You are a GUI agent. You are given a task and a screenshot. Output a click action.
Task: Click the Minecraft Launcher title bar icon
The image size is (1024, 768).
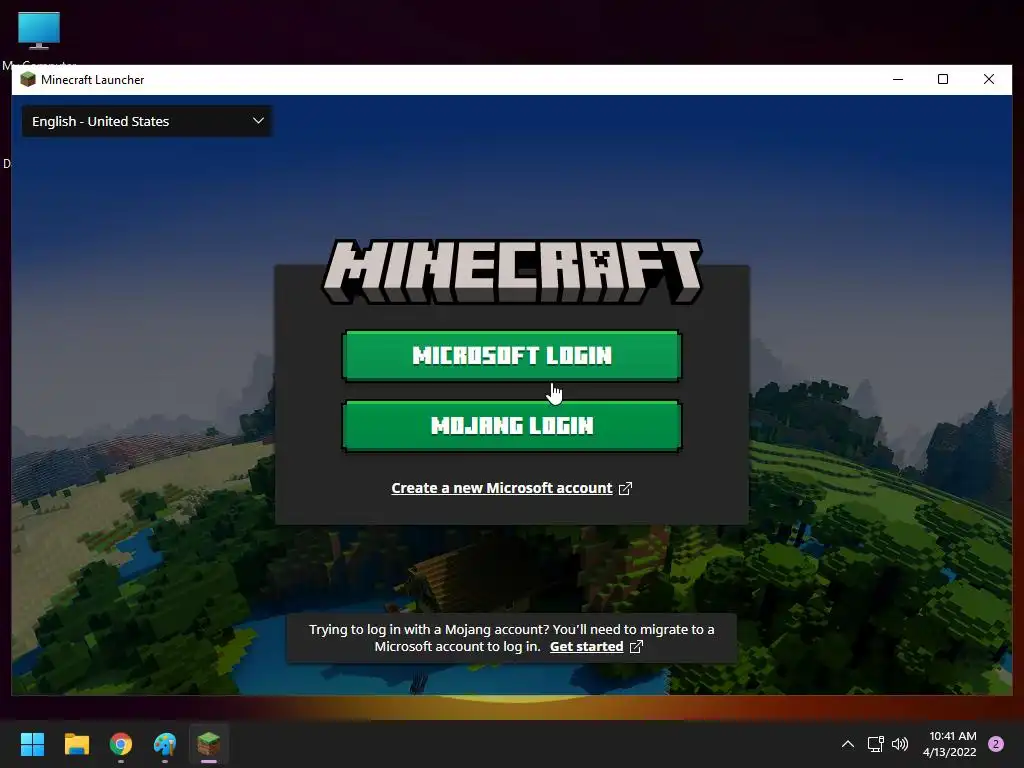28,80
